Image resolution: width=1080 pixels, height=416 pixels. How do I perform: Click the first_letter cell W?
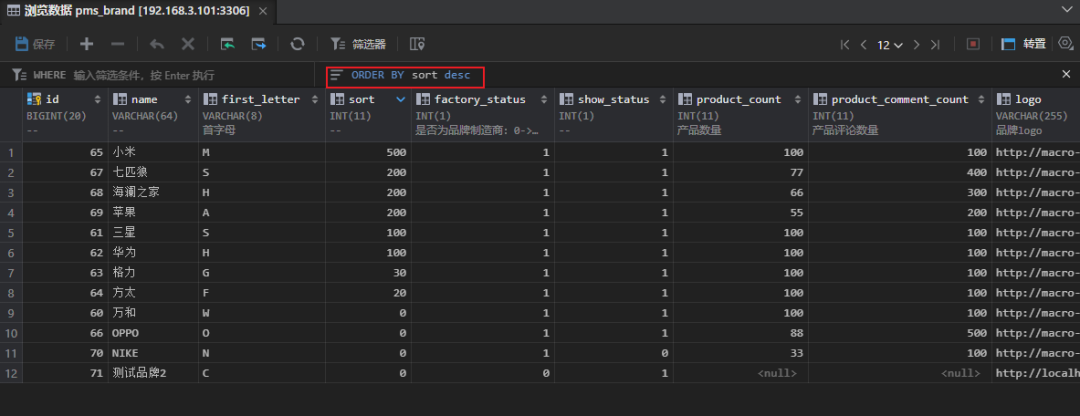pyautogui.click(x=262, y=313)
